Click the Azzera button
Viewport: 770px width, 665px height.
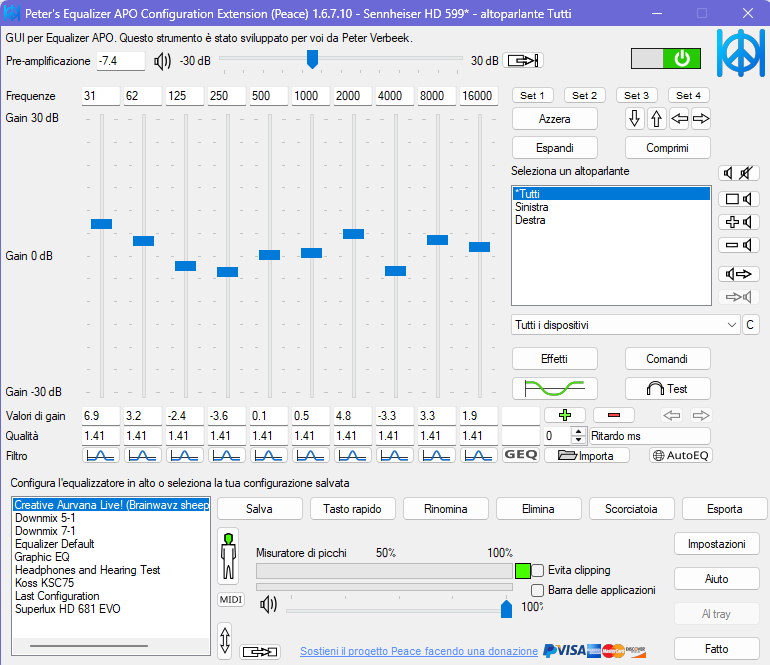click(555, 119)
